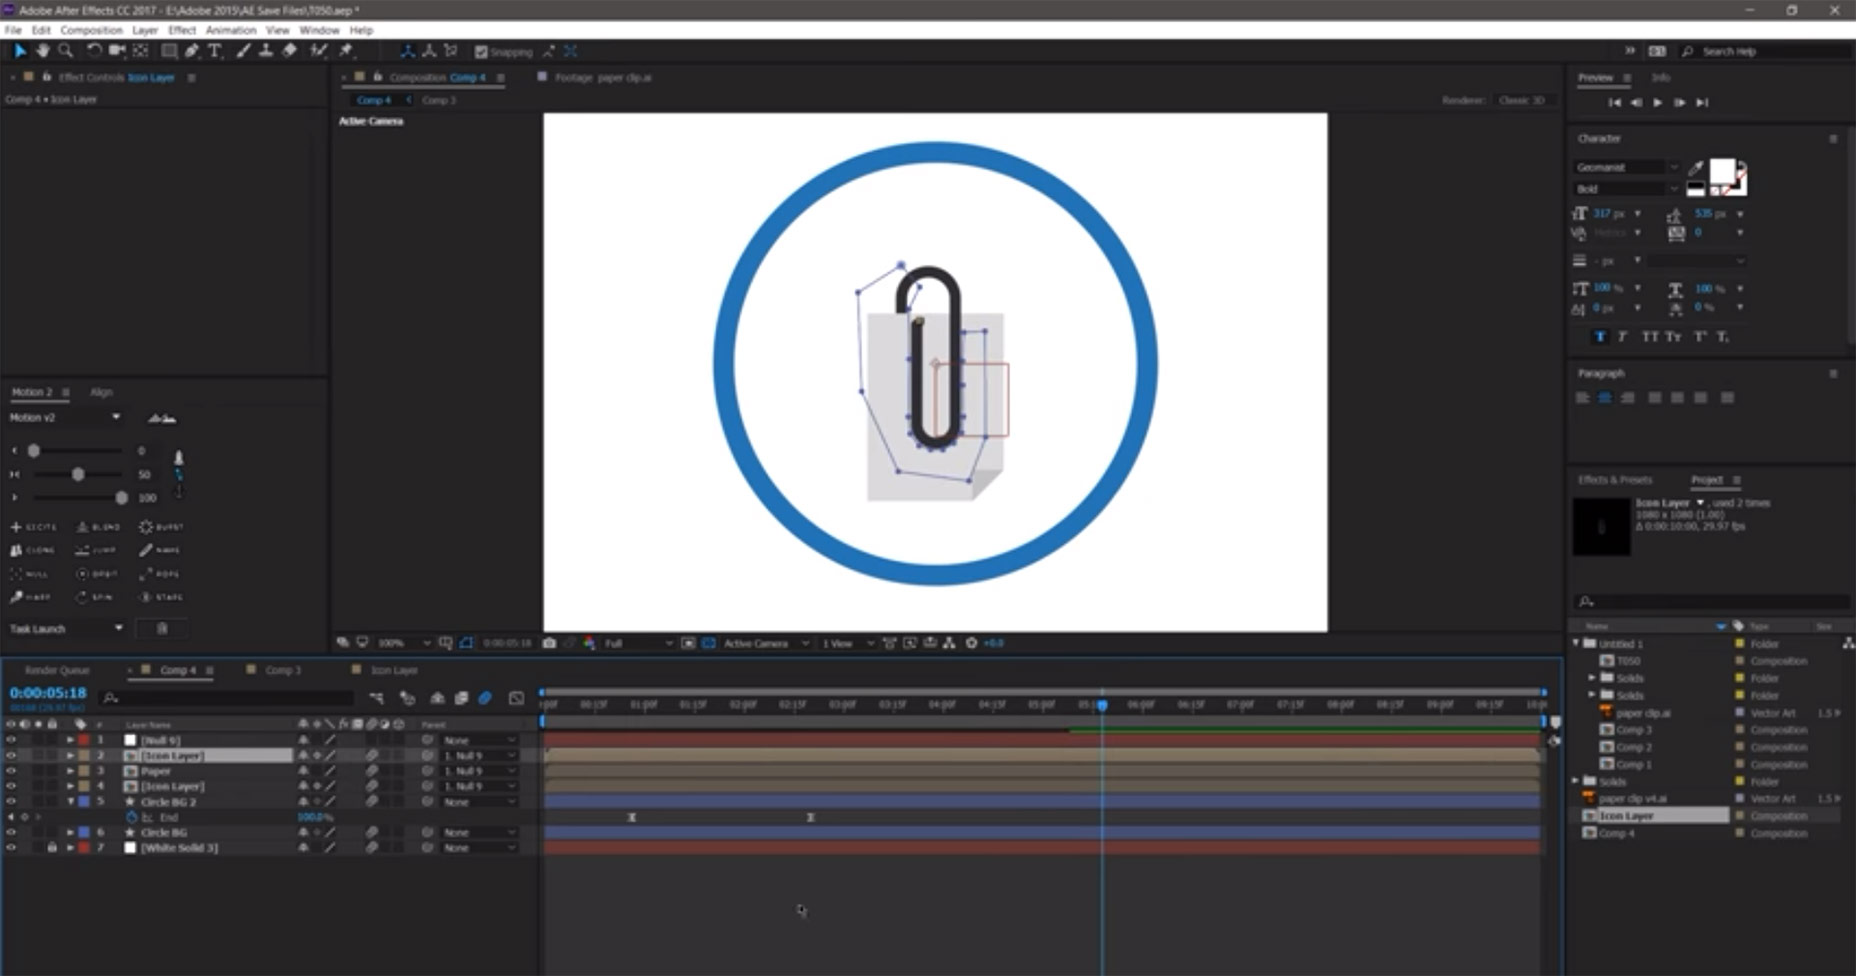Expand the Null 9 layer properties

click(70, 740)
